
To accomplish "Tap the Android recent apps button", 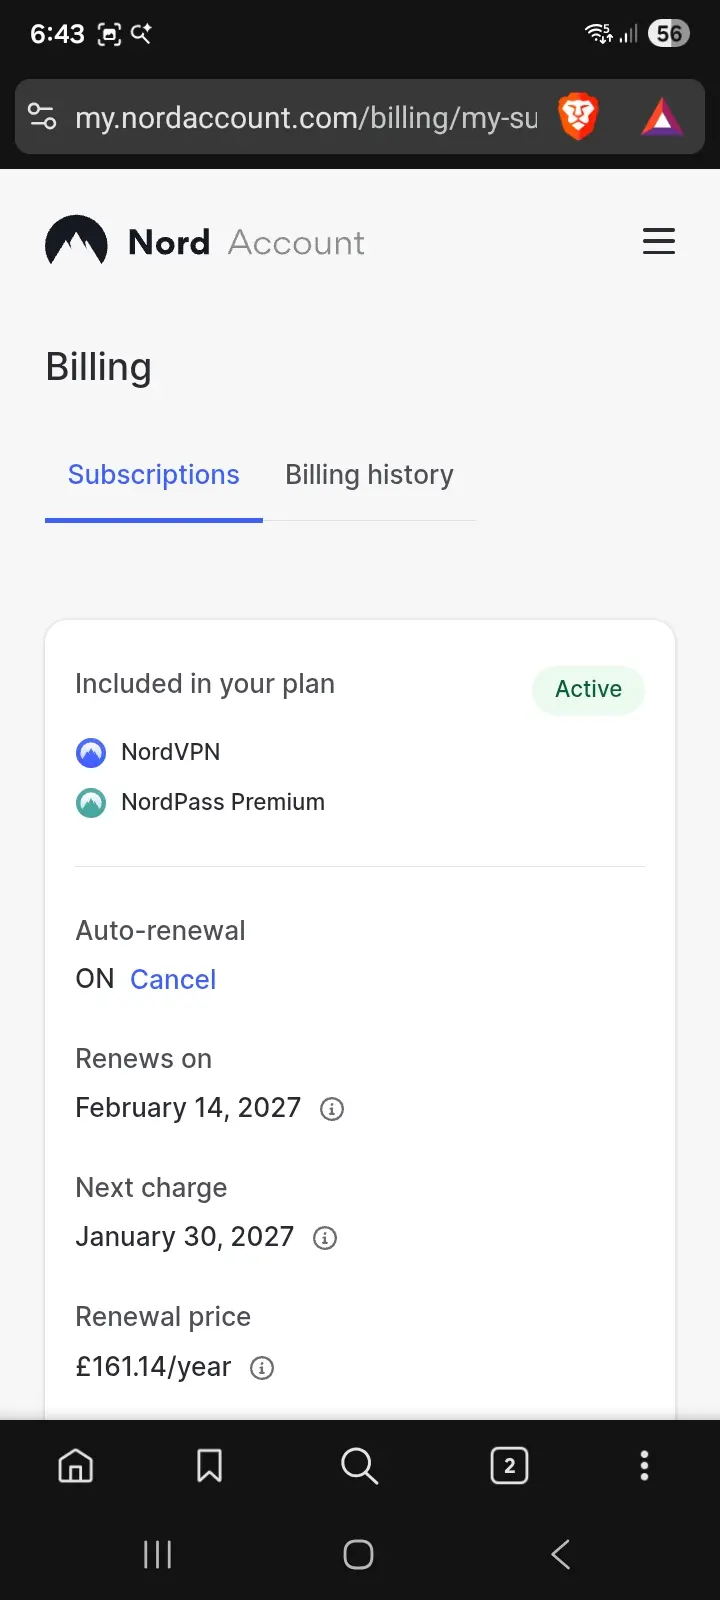I will (x=158, y=1554).
